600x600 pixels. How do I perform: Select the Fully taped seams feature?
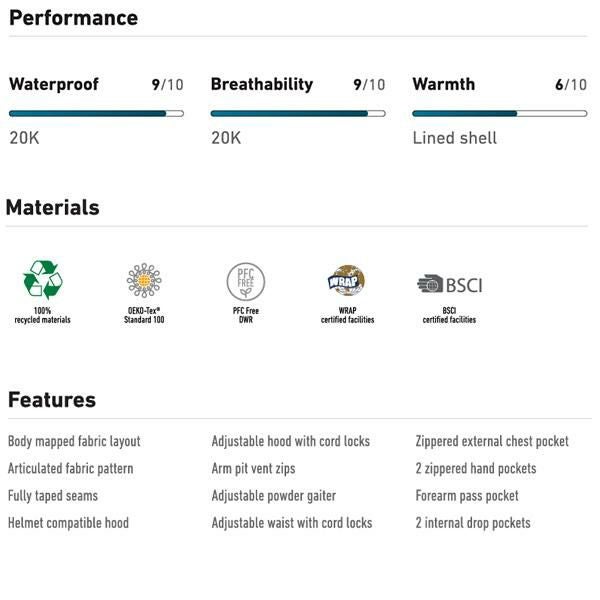[53, 495]
